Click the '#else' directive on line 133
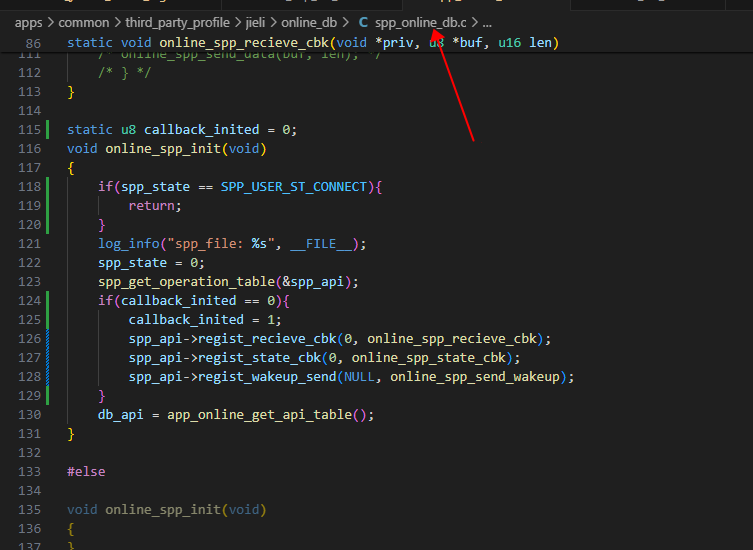The image size is (753, 550). coord(86,472)
